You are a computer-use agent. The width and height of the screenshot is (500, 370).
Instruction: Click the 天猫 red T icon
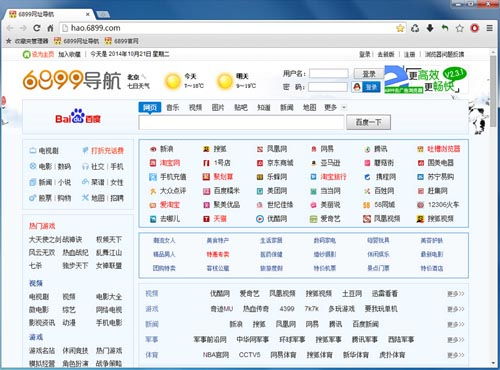(x=206, y=219)
